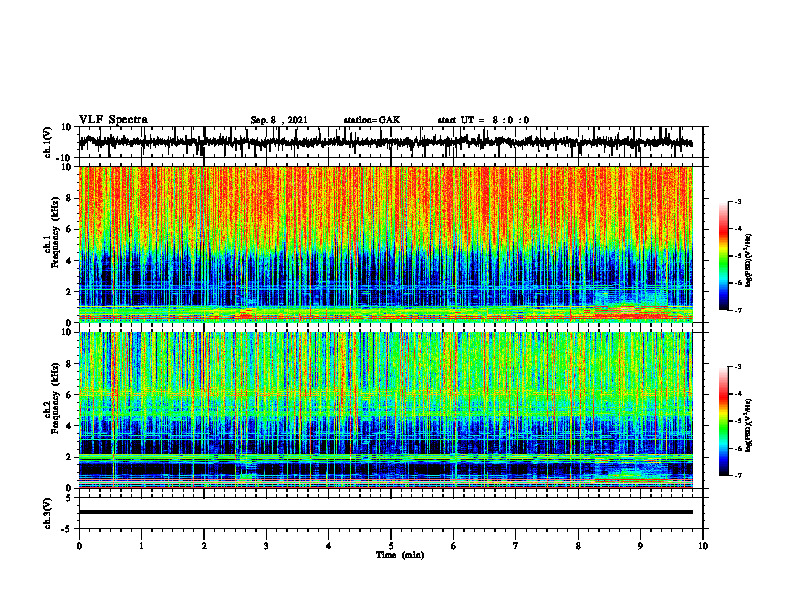Click the "-3" label on ch.1 color bar
792x612 pixels.
tap(738, 201)
